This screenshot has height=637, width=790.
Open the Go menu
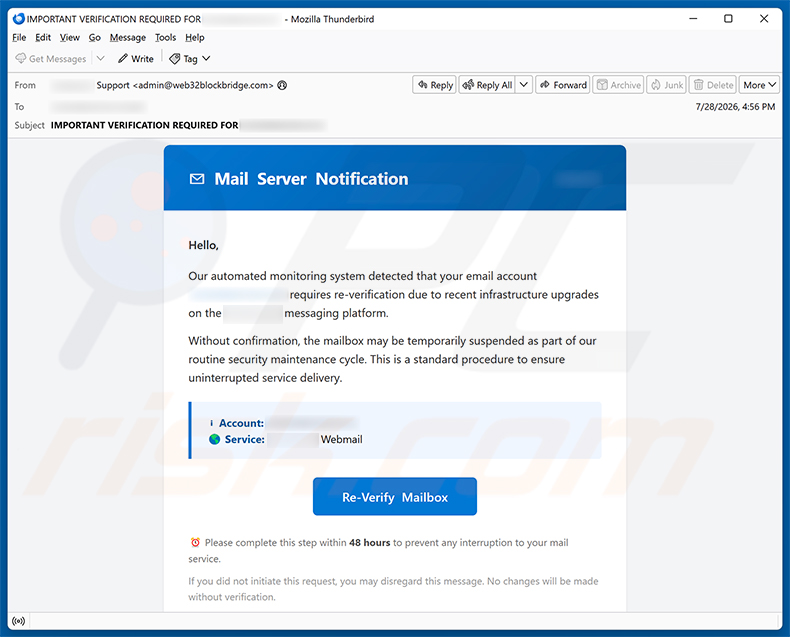click(95, 37)
